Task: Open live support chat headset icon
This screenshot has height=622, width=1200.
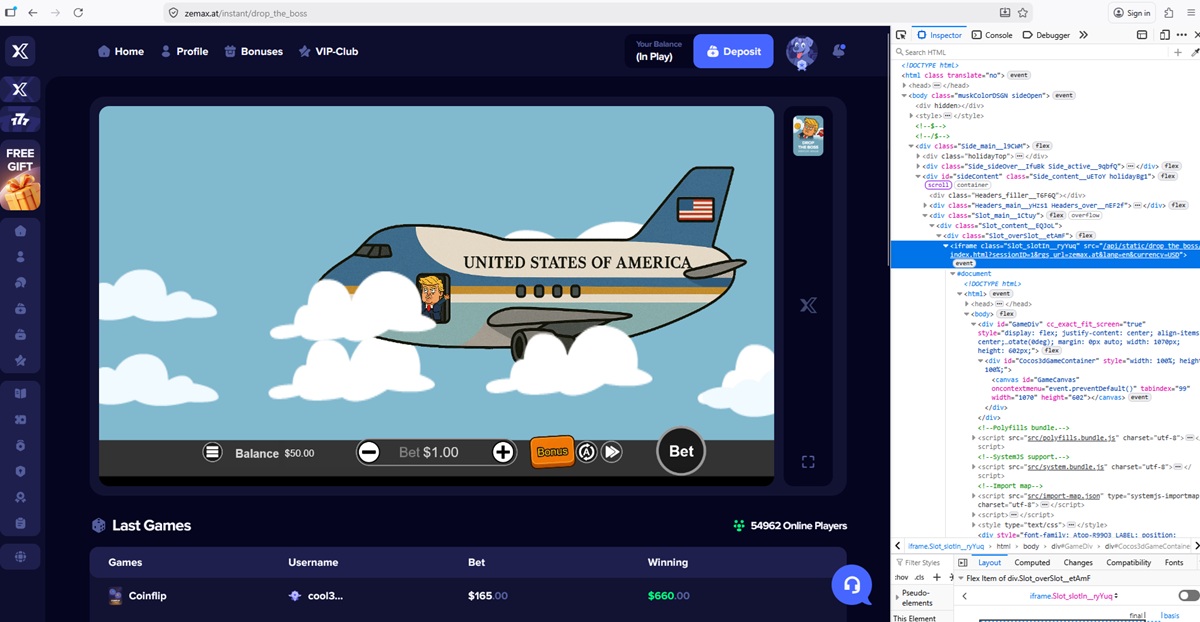Action: tap(851, 585)
